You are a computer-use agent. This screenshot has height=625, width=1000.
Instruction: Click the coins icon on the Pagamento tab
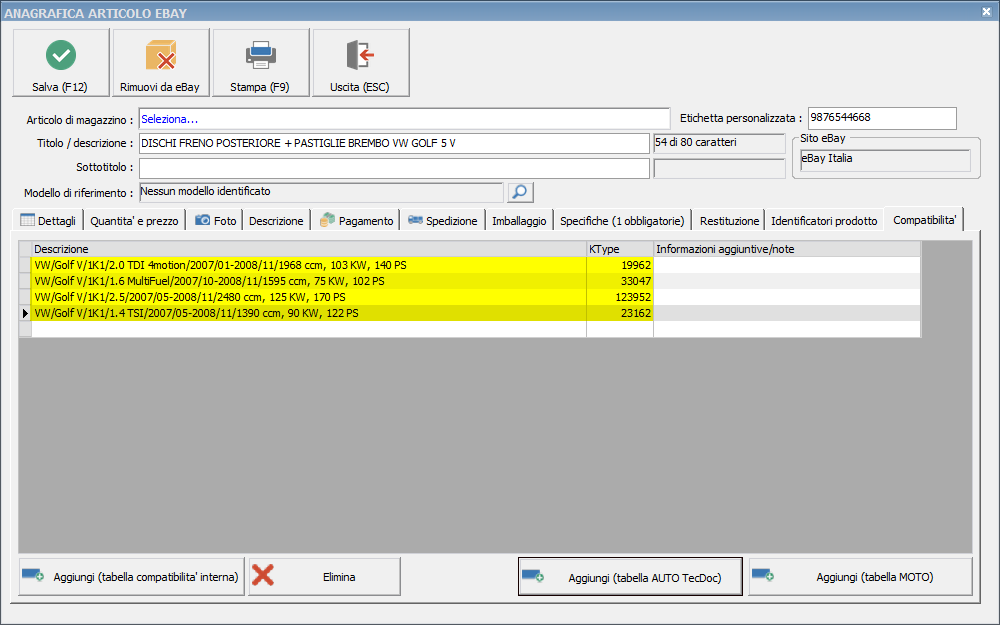coord(327,220)
